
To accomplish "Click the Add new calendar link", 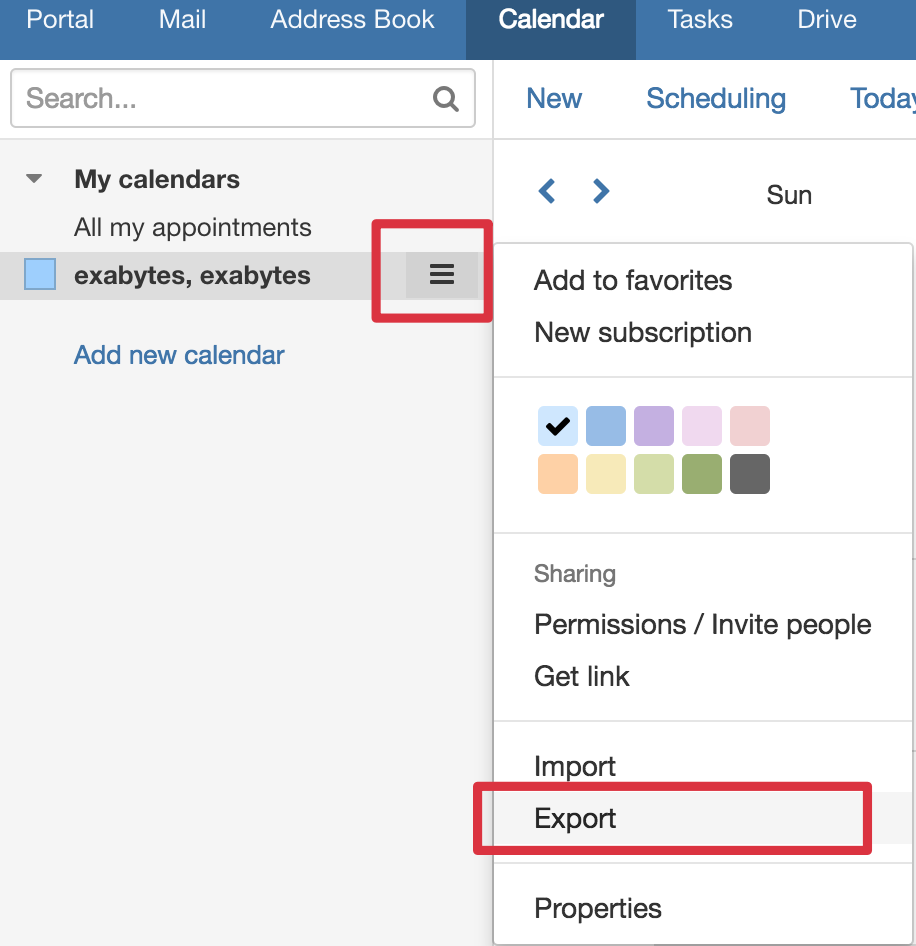I will point(179,355).
